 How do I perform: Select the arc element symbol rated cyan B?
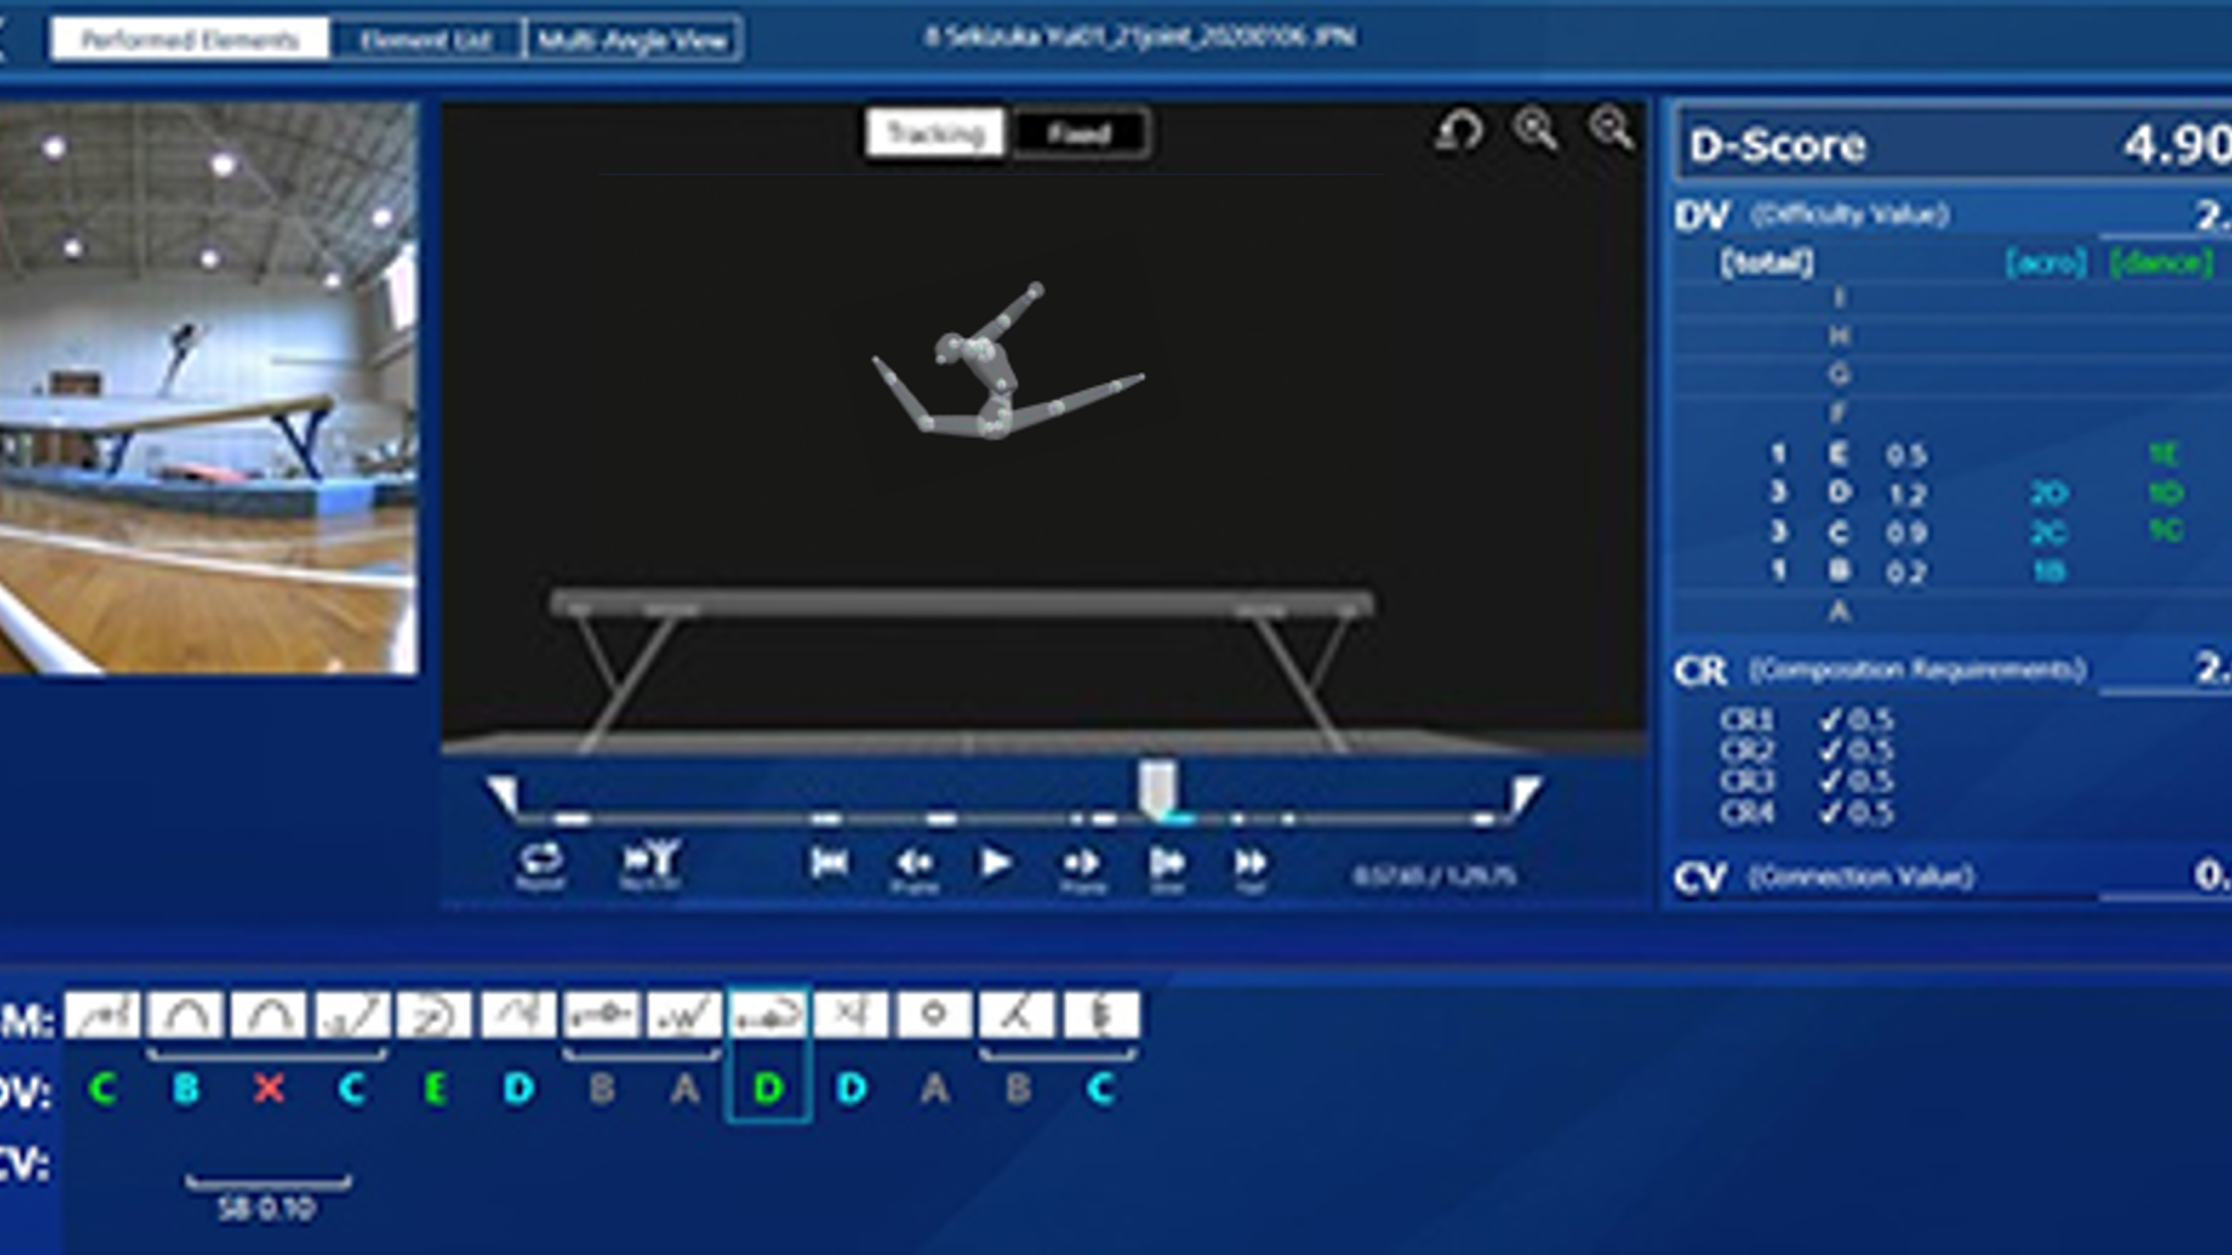(x=186, y=1016)
